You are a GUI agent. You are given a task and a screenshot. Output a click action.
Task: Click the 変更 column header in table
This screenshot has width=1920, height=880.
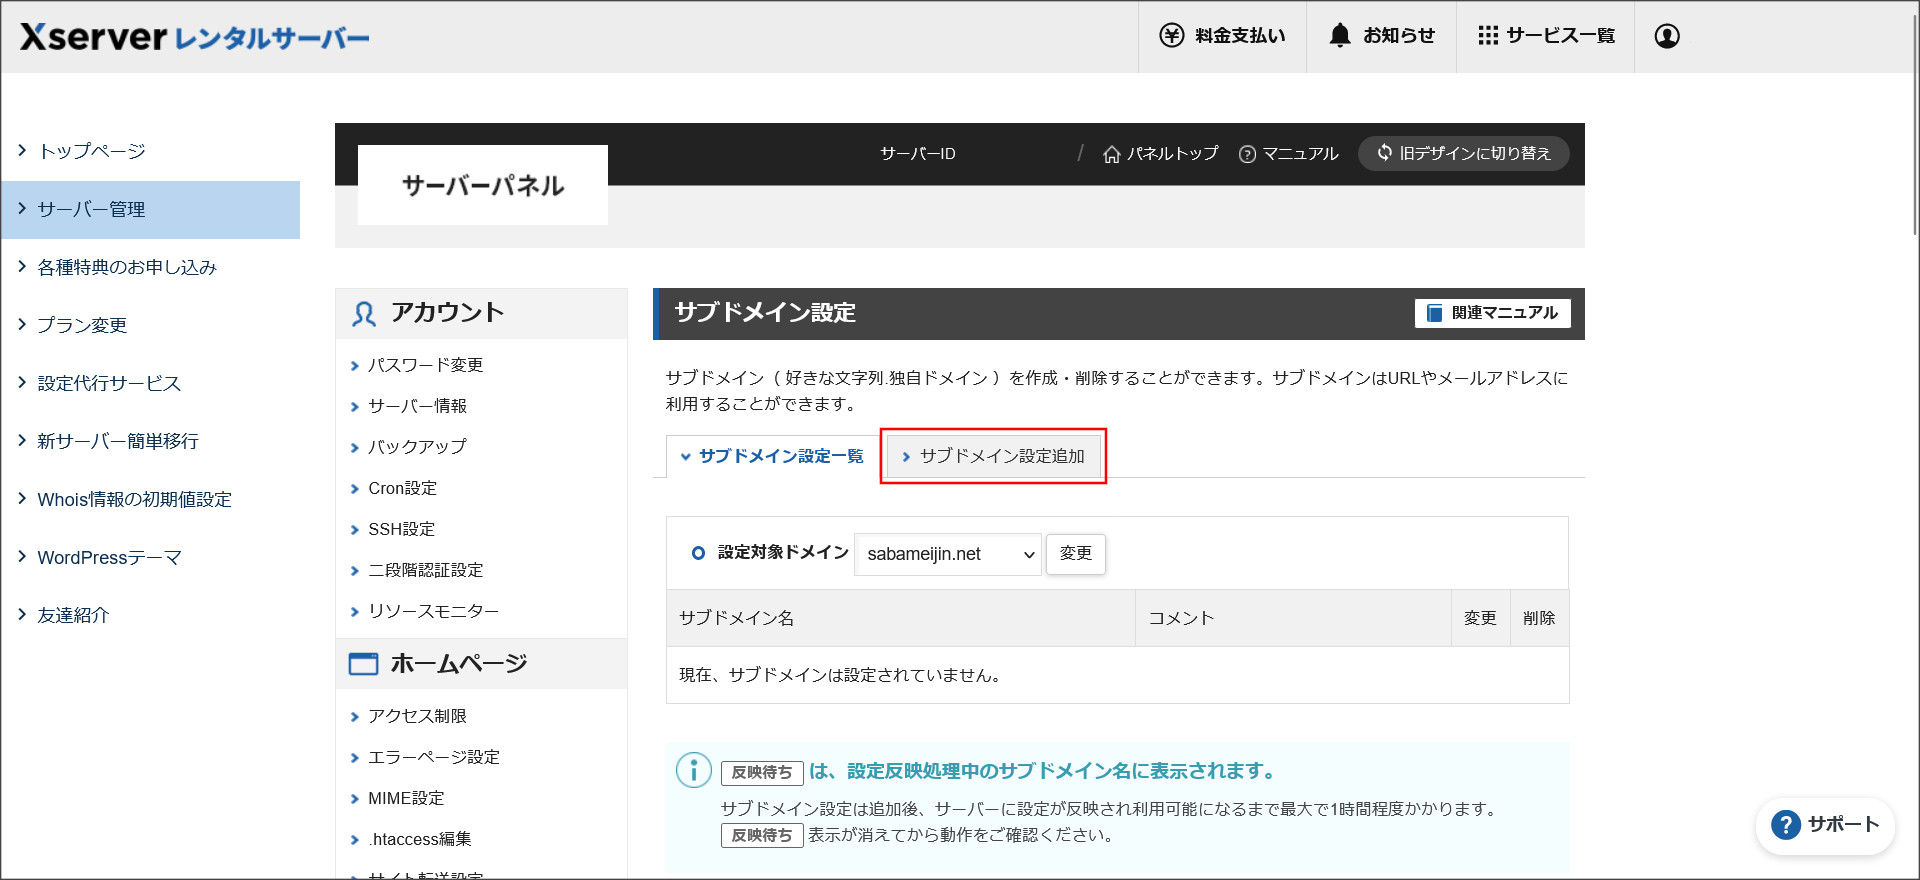pyautogui.click(x=1480, y=618)
